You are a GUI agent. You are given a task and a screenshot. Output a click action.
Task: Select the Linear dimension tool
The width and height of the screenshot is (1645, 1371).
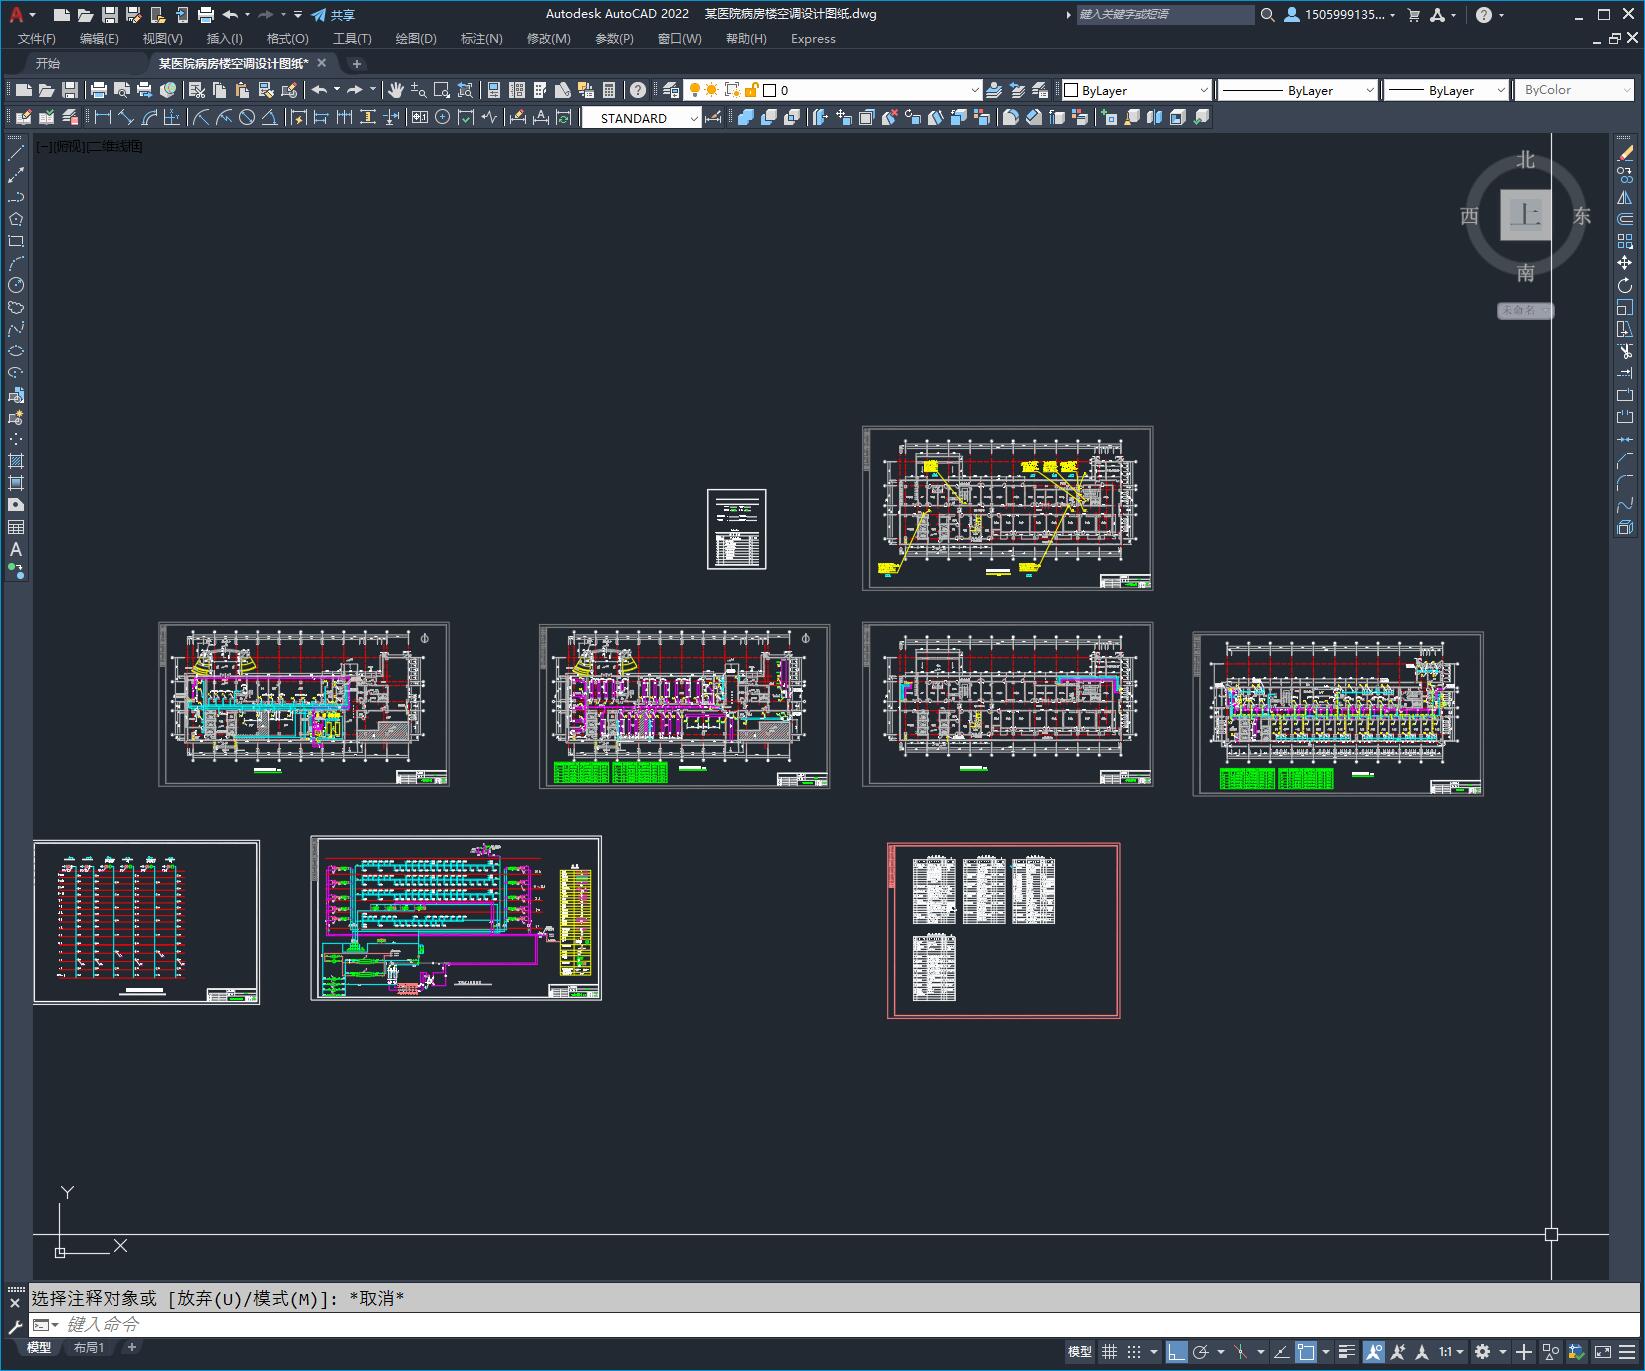tap(102, 117)
